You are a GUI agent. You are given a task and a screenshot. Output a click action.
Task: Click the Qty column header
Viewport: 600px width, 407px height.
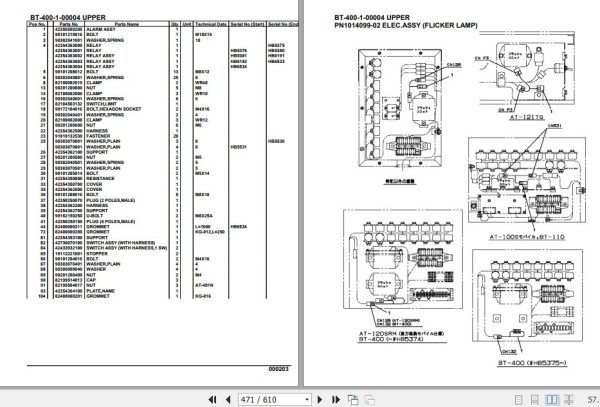[174, 24]
